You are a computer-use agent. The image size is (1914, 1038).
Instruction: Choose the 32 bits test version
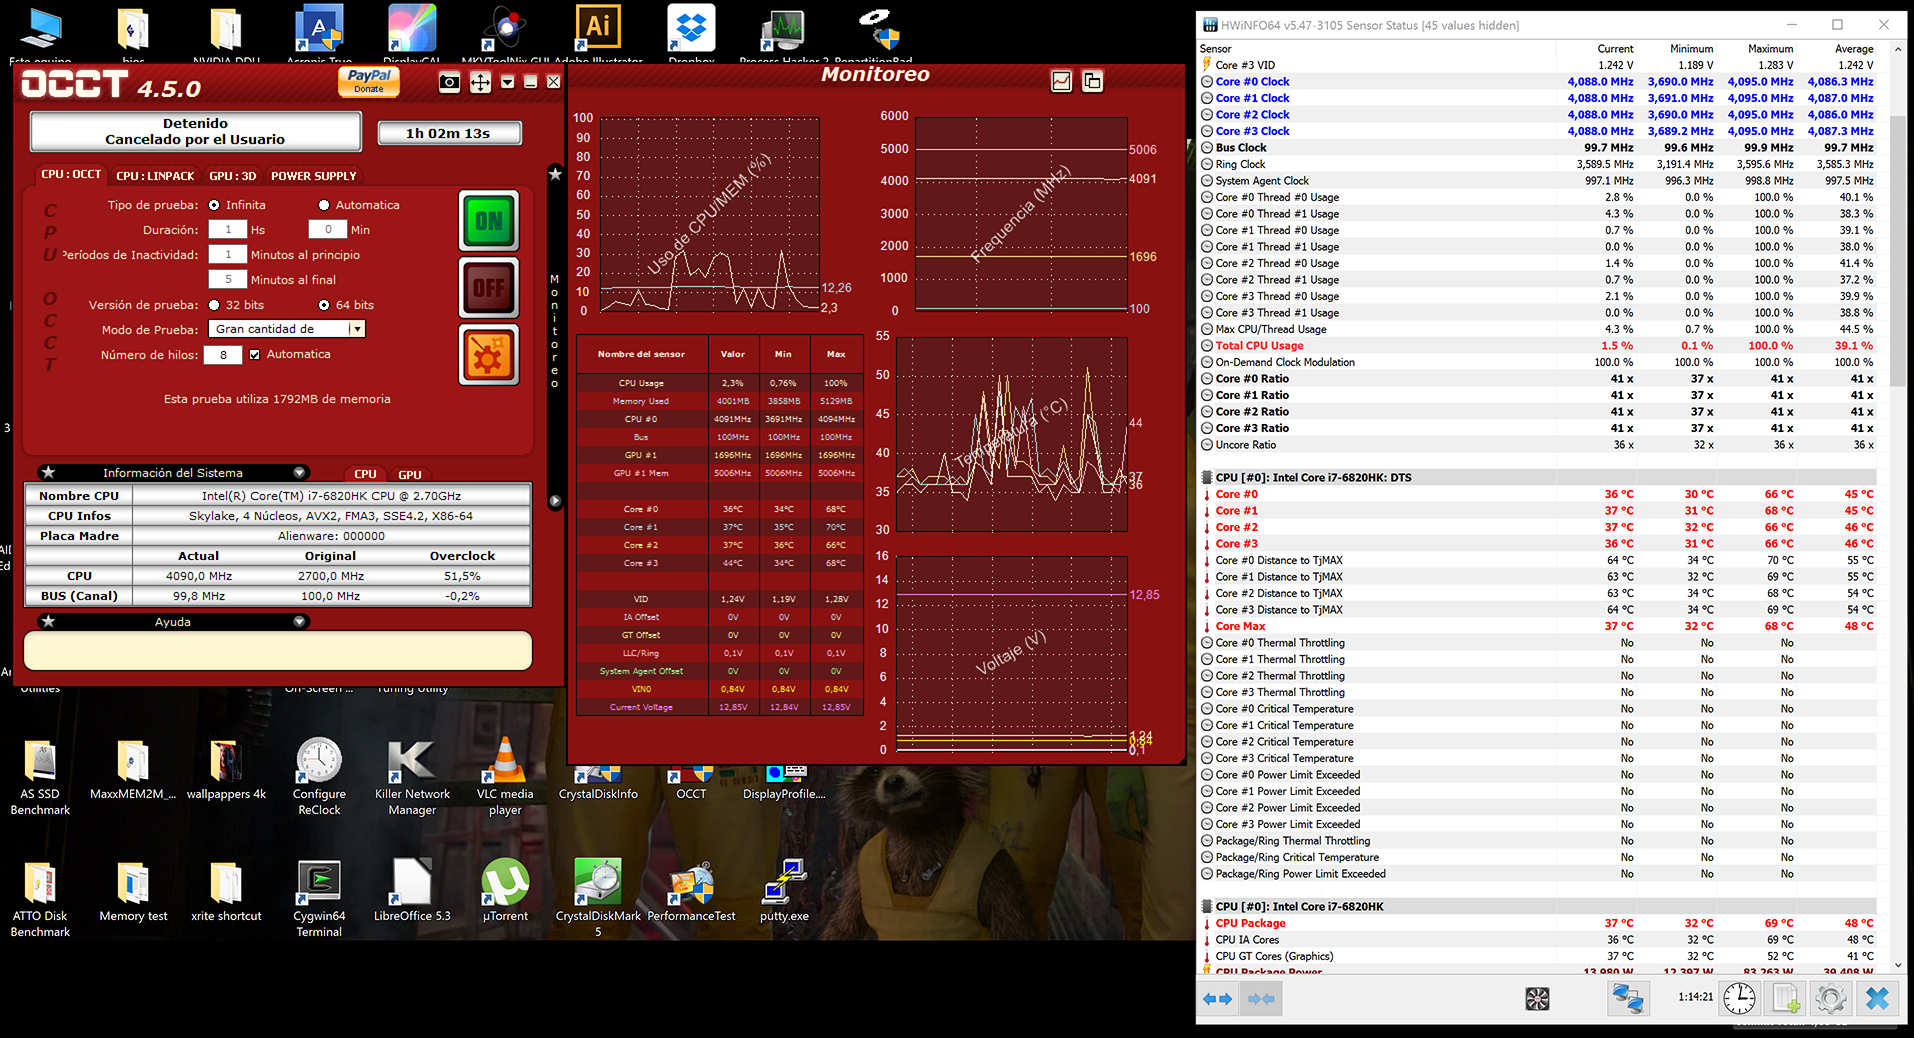(214, 305)
